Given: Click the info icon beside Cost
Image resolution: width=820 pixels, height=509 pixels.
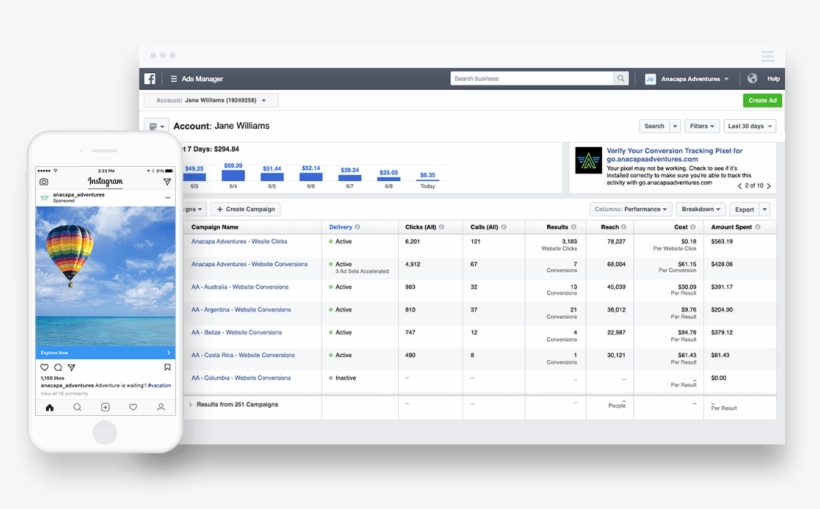Looking at the screenshot, I should 693,227.
